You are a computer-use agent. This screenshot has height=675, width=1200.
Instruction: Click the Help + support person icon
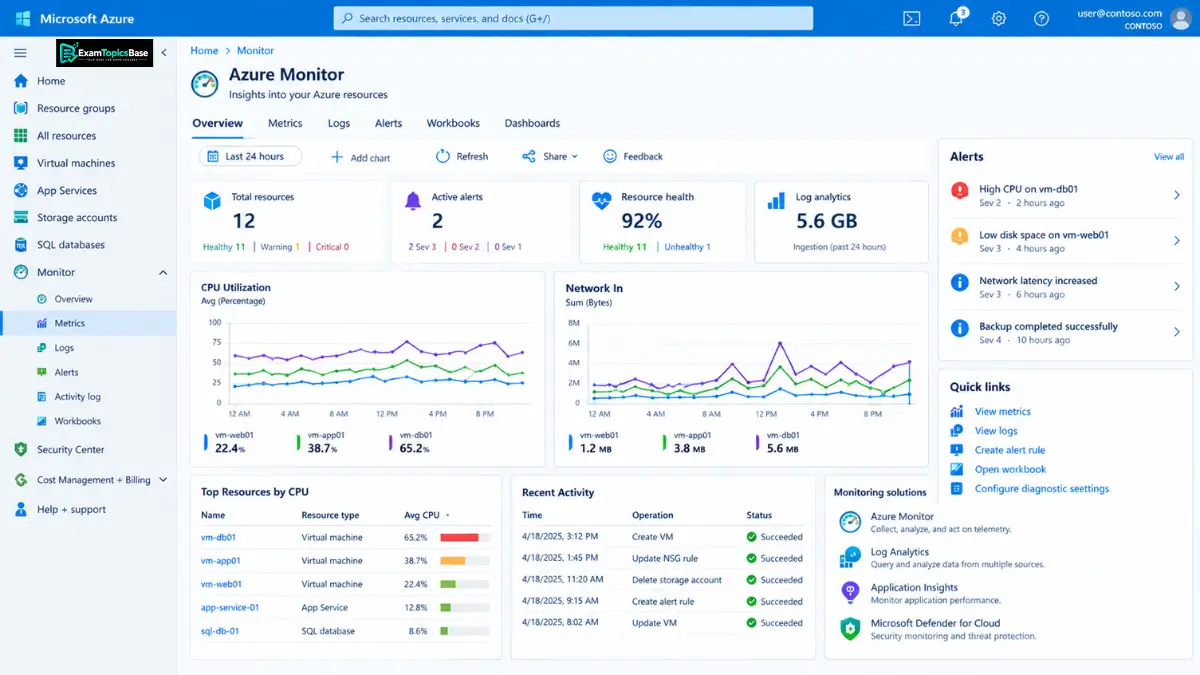point(20,509)
